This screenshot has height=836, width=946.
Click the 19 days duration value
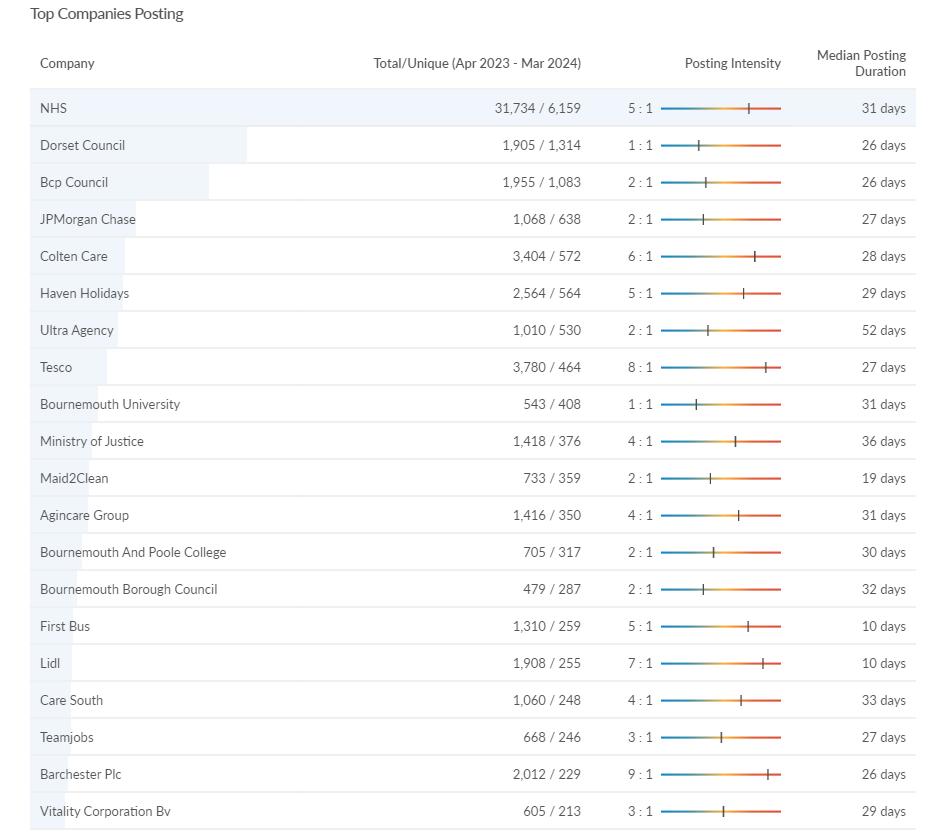[x=883, y=478]
